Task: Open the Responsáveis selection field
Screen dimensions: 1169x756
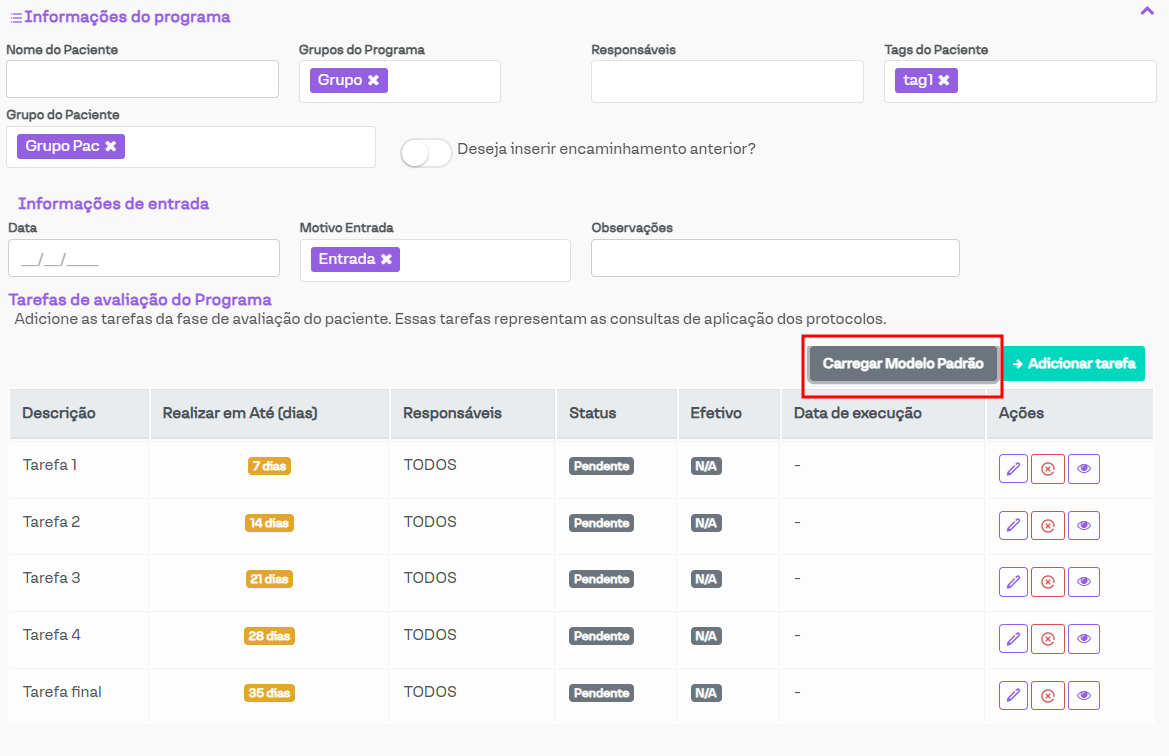Action: (x=727, y=81)
